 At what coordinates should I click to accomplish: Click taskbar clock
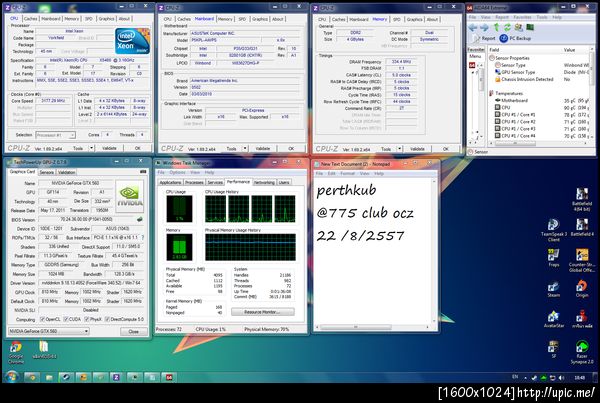(x=579, y=378)
